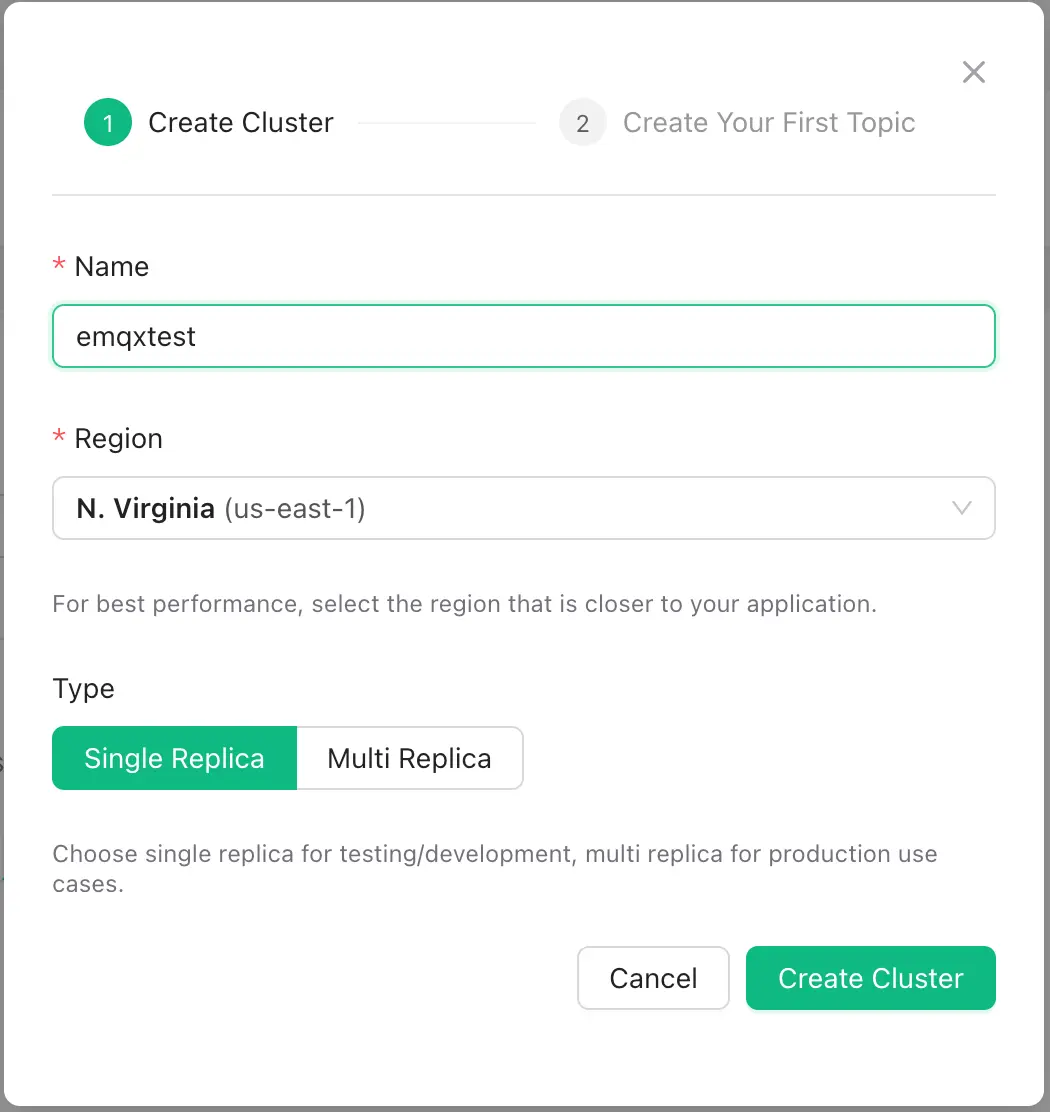The image size is (1050, 1112).
Task: Click the green checkmark-colored step indicator
Action: click(107, 122)
